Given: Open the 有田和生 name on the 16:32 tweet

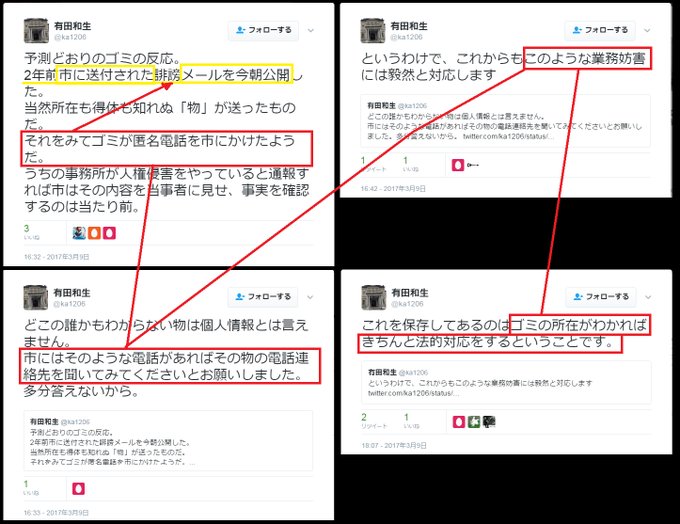Looking at the screenshot, I should (x=72, y=26).
